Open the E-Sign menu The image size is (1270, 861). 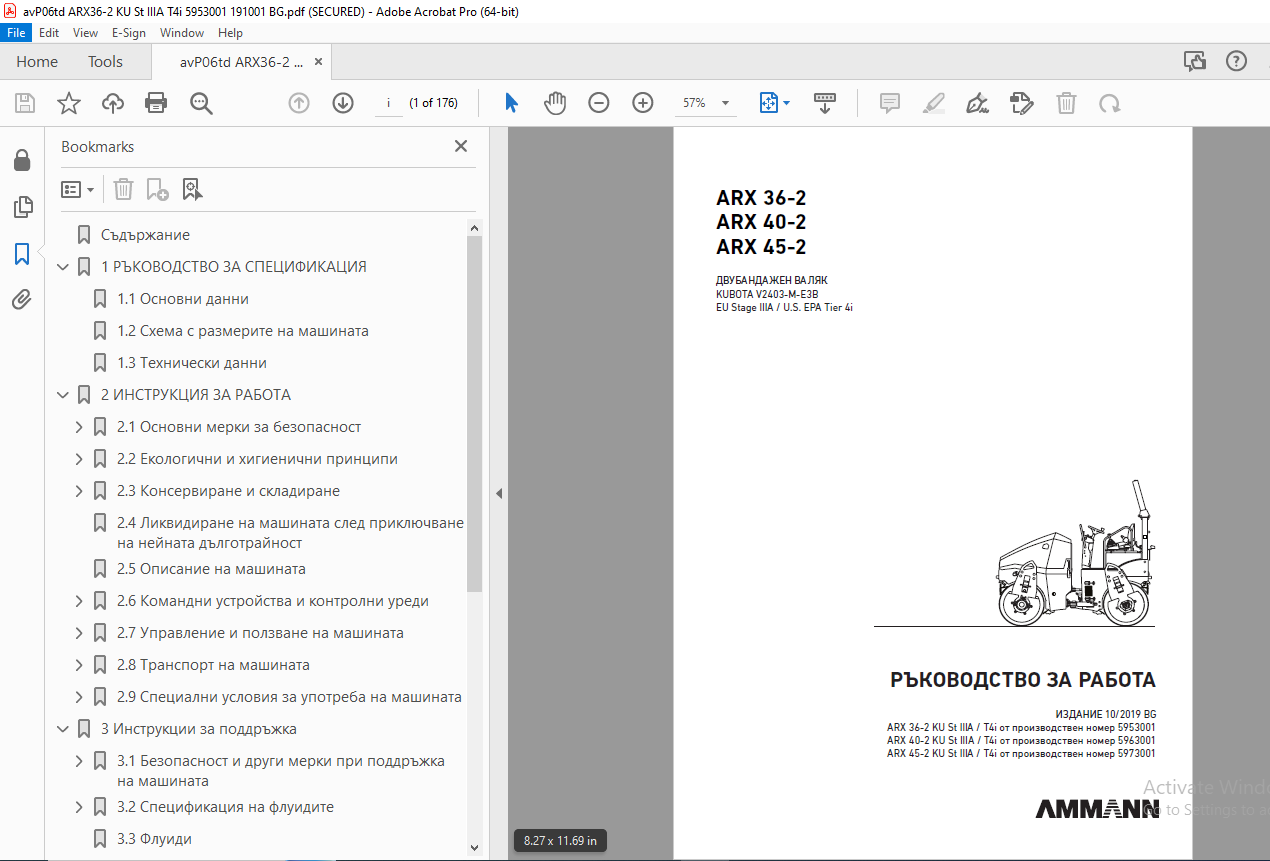pos(128,33)
